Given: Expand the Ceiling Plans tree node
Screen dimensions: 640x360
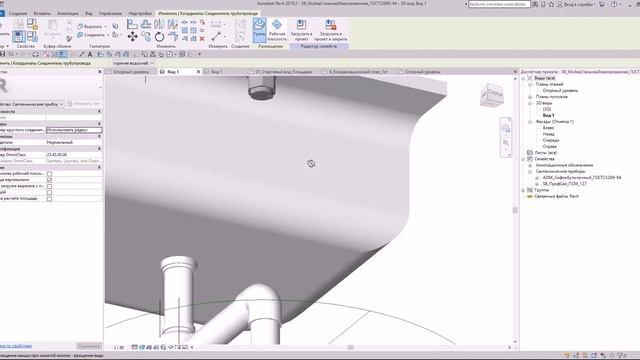Looking at the screenshot, I should click(x=530, y=97).
